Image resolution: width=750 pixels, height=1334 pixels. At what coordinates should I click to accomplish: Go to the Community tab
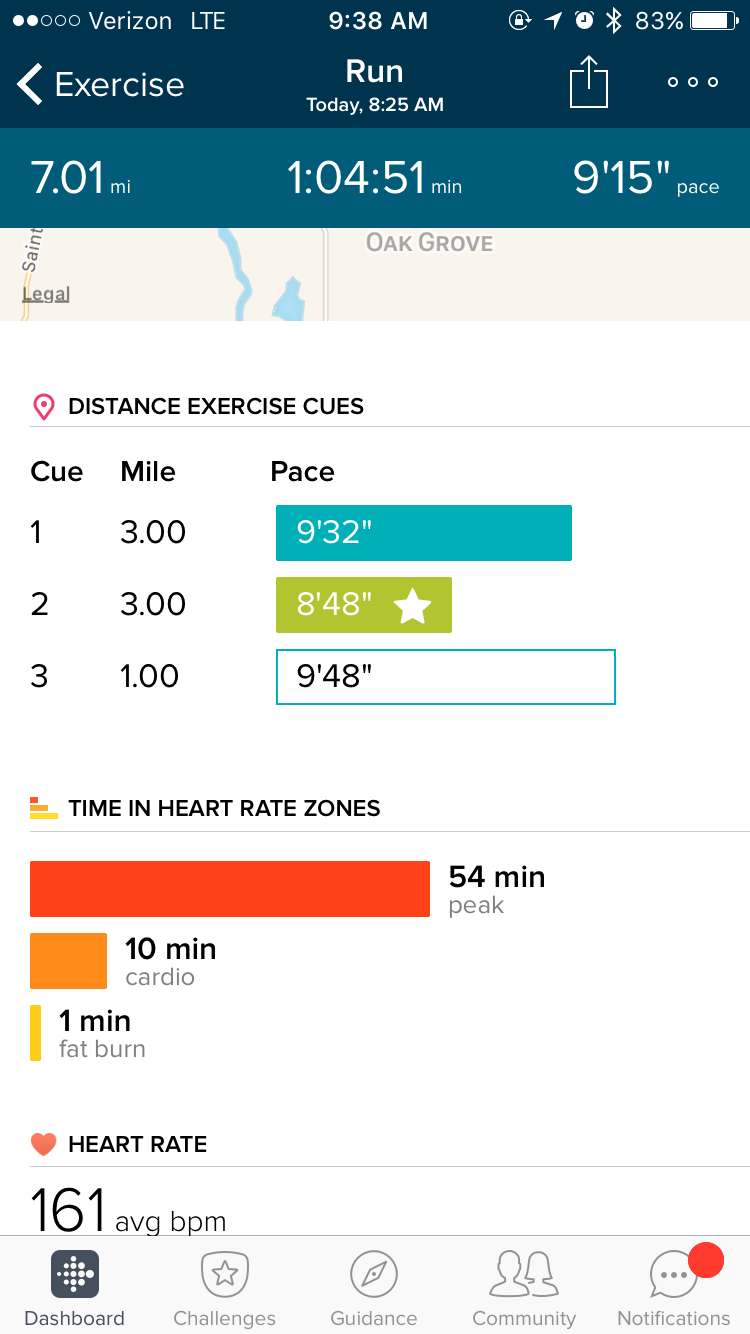click(x=524, y=1289)
